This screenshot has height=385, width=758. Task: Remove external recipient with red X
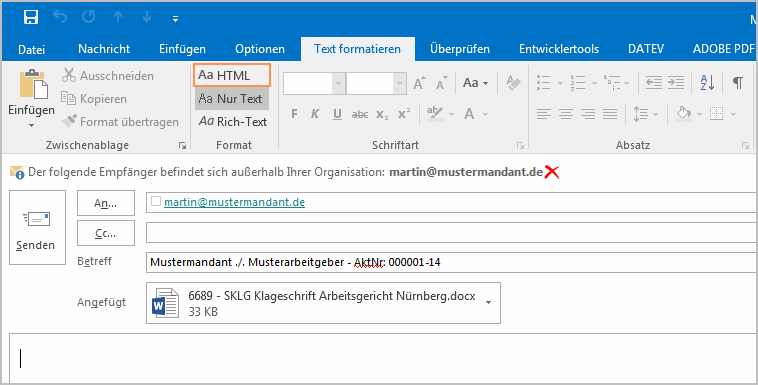coord(552,172)
